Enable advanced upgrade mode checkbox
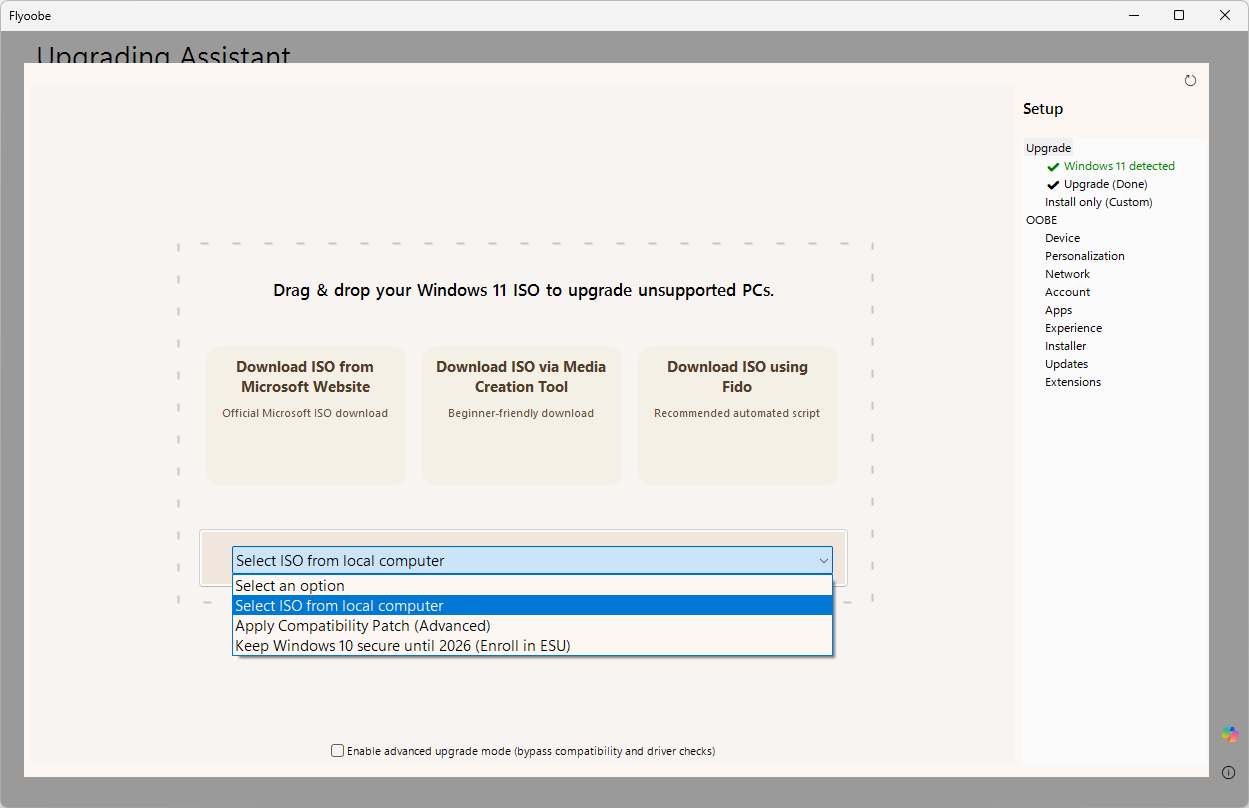Image resolution: width=1249 pixels, height=808 pixels. (x=338, y=751)
